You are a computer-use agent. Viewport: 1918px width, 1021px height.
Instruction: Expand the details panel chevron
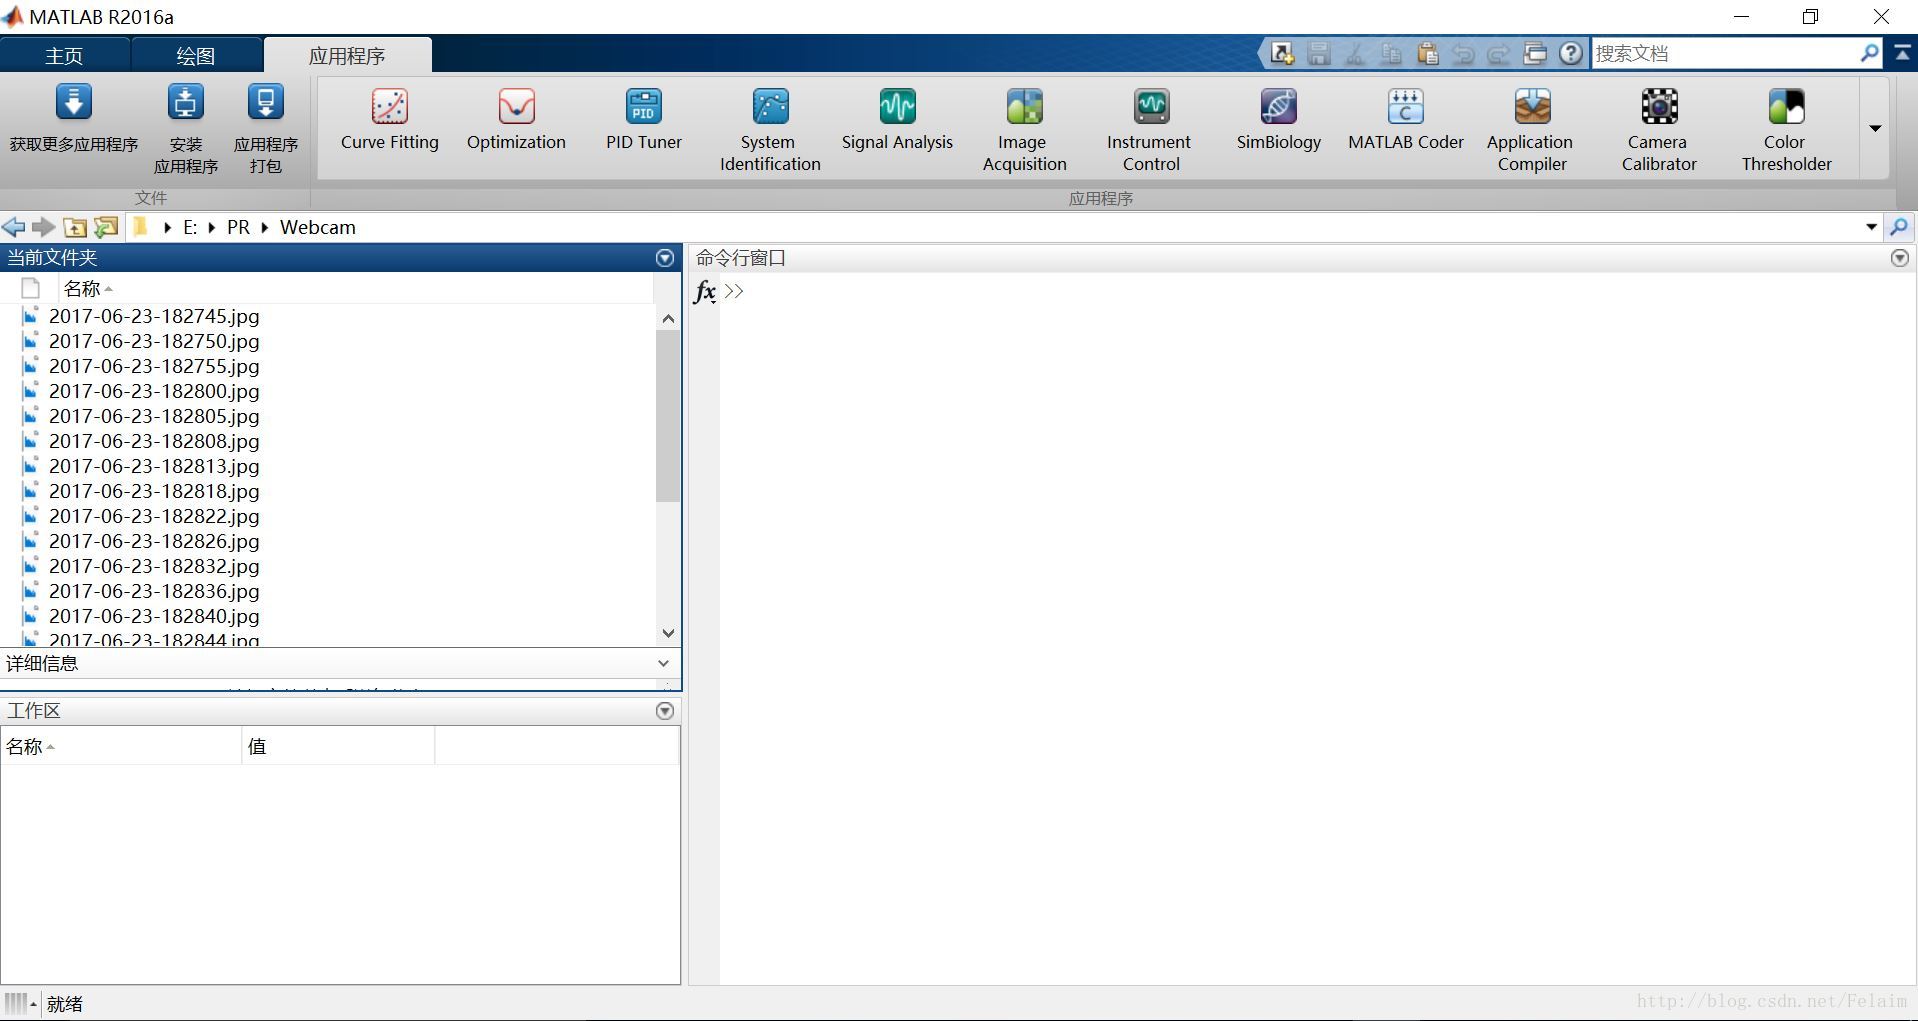(x=663, y=663)
